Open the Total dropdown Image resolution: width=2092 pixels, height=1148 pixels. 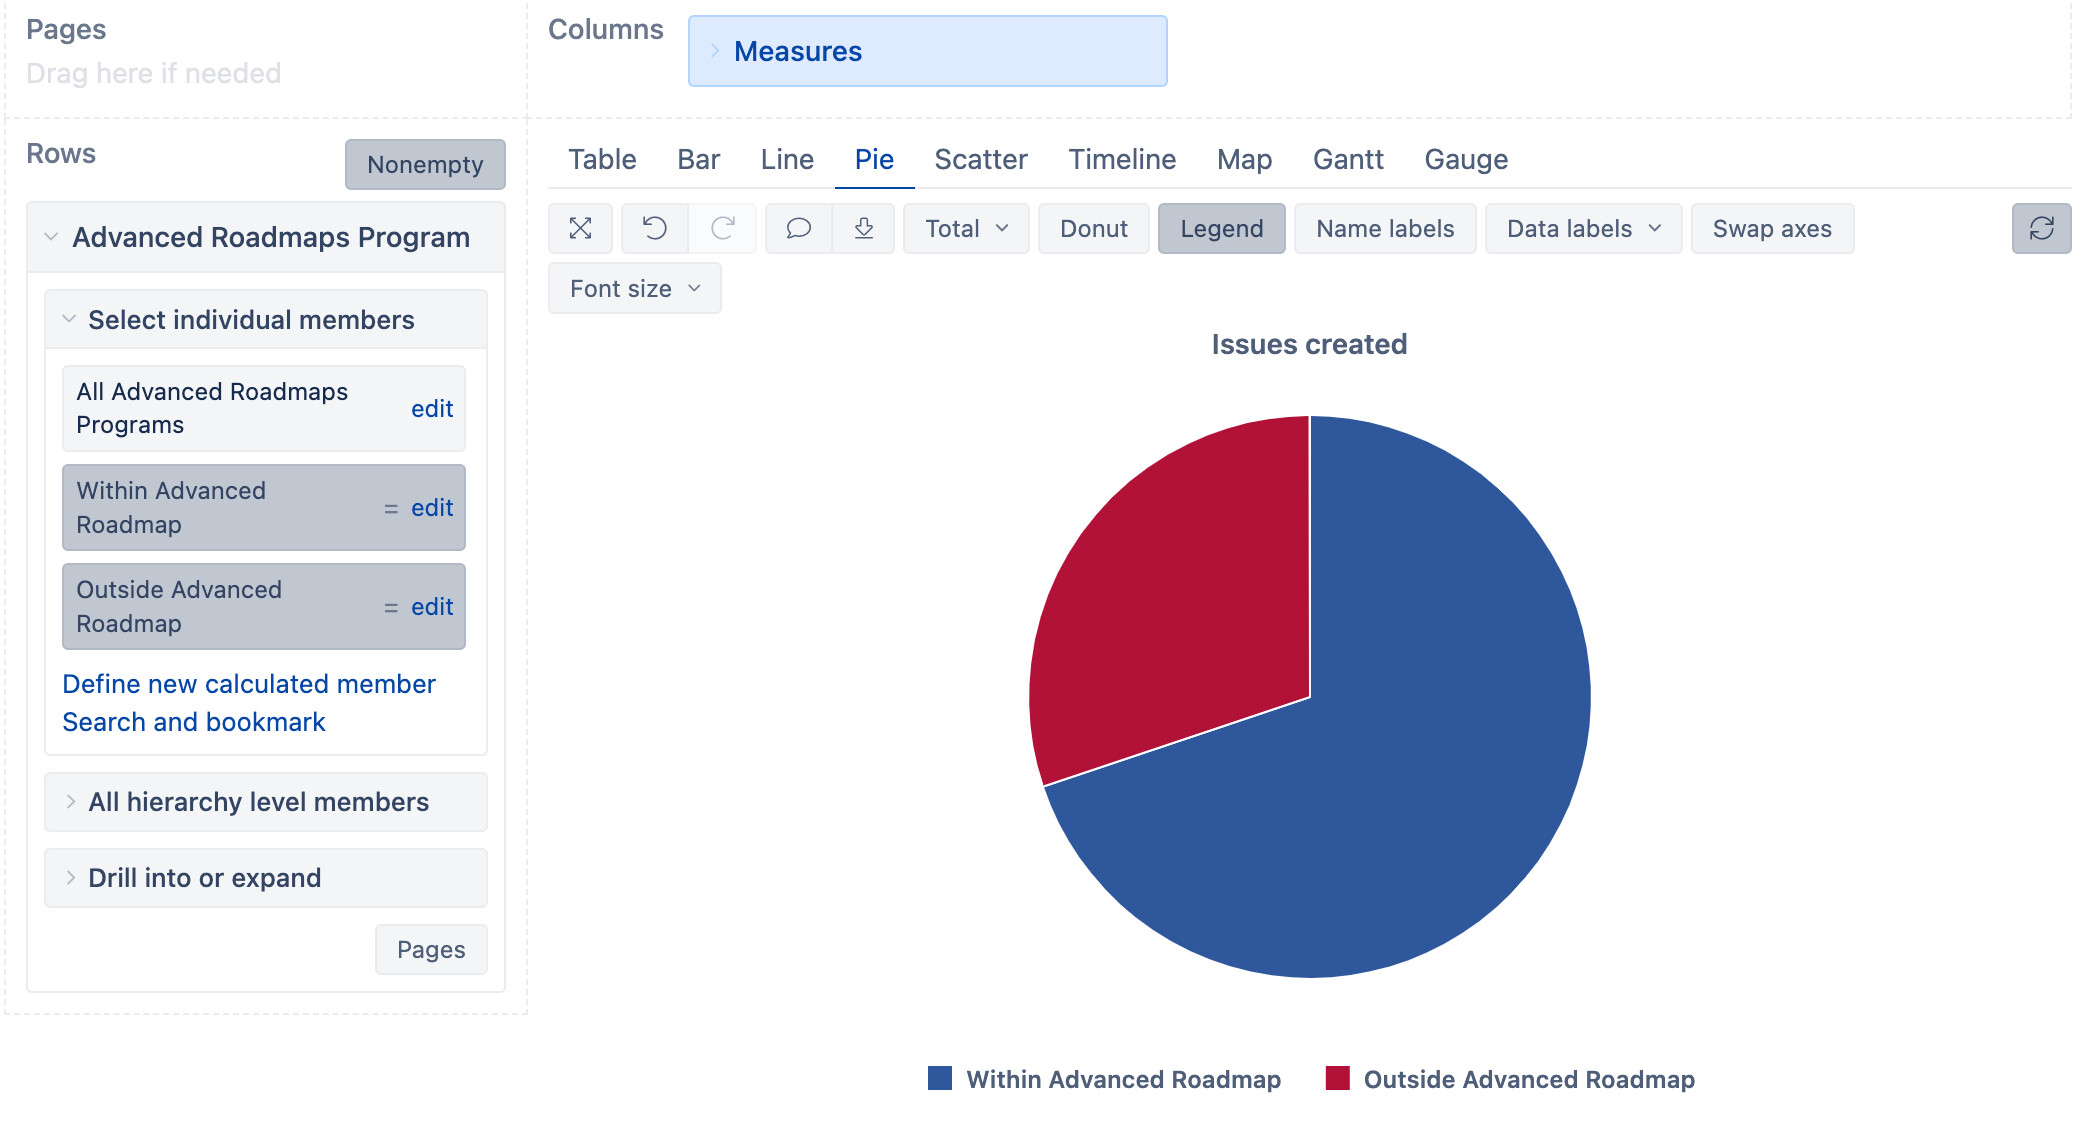[965, 228]
